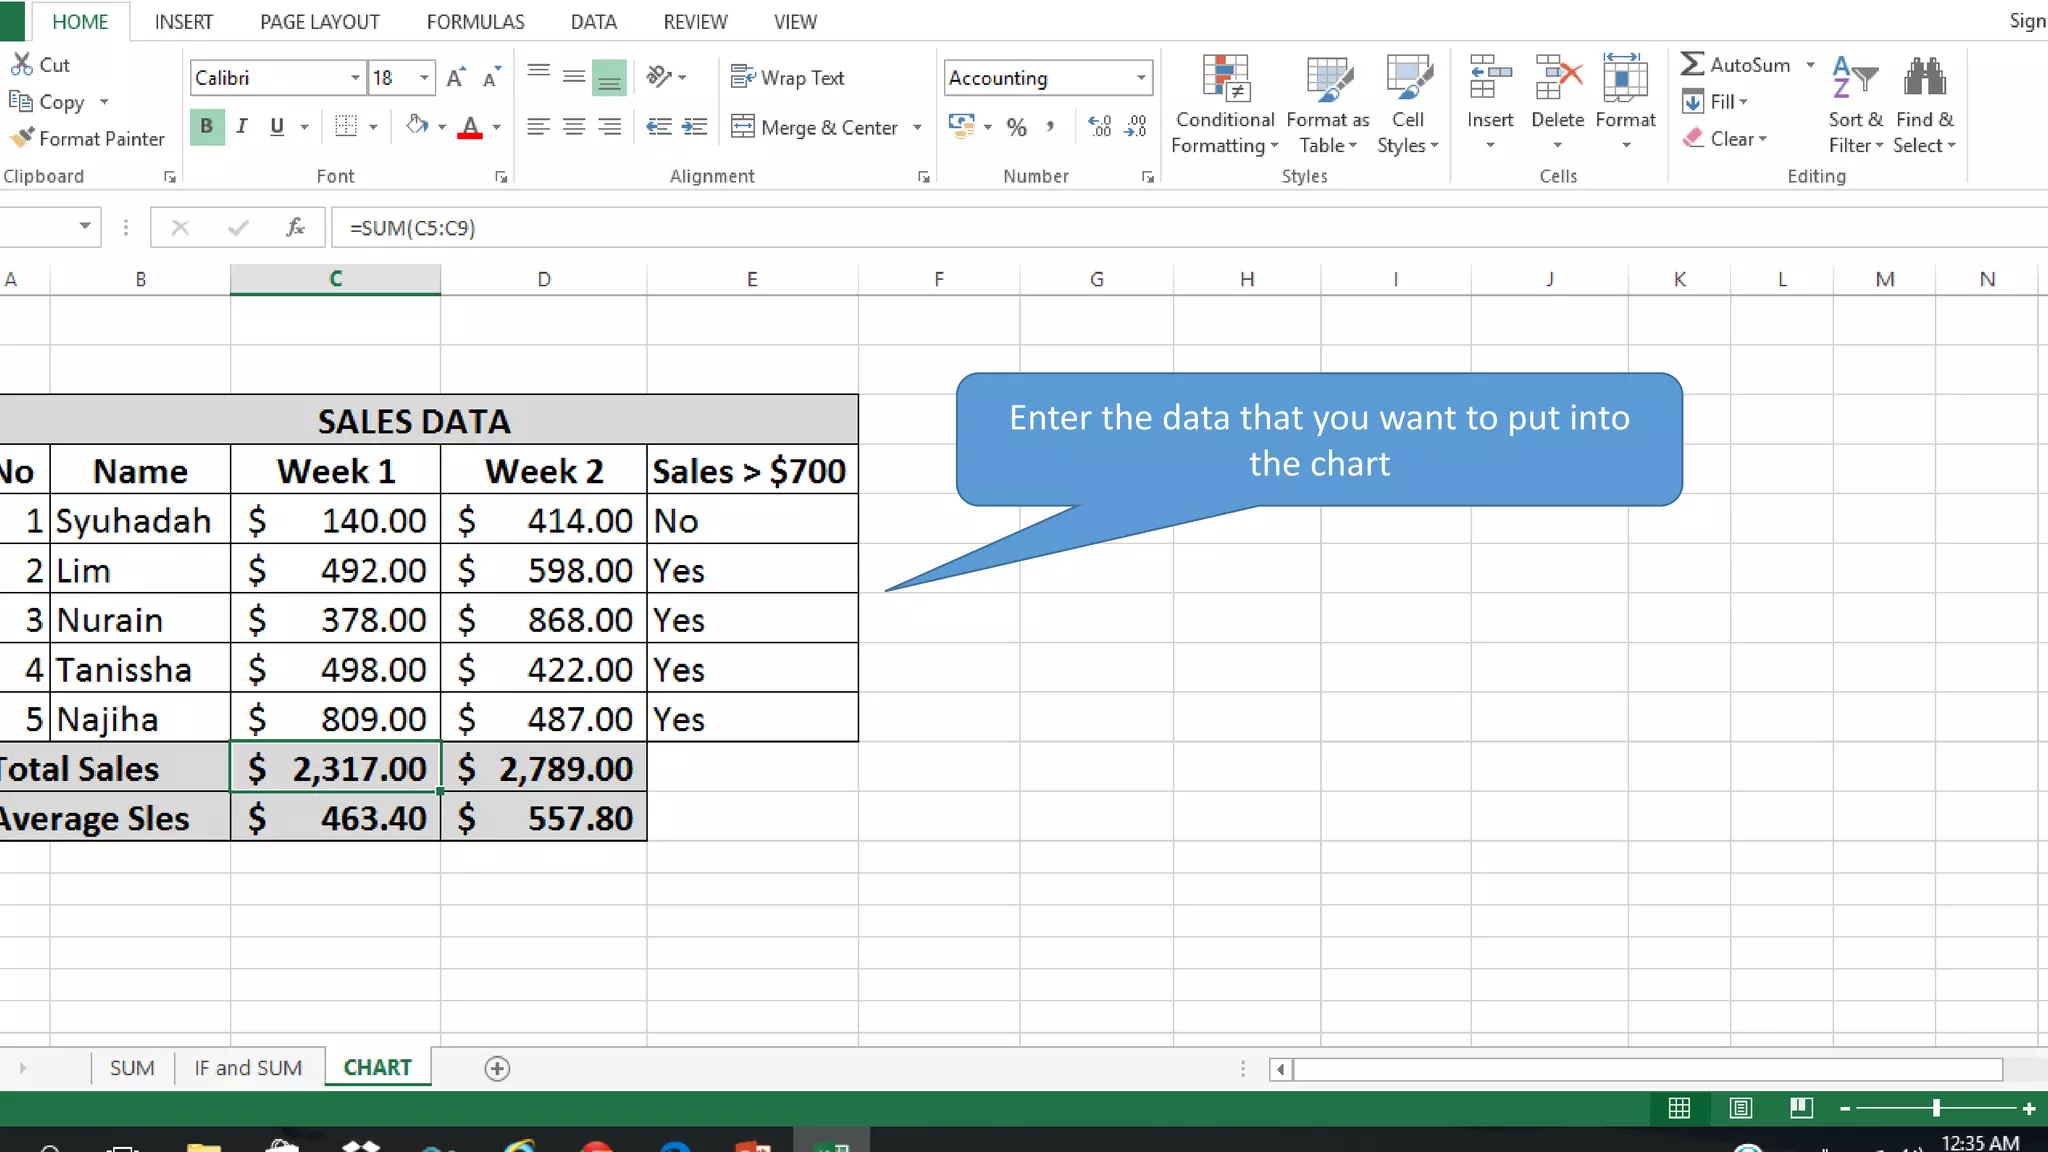Open the Accounting number format dropdown
Image resolution: width=2048 pixels, height=1152 pixels.
coord(1140,78)
